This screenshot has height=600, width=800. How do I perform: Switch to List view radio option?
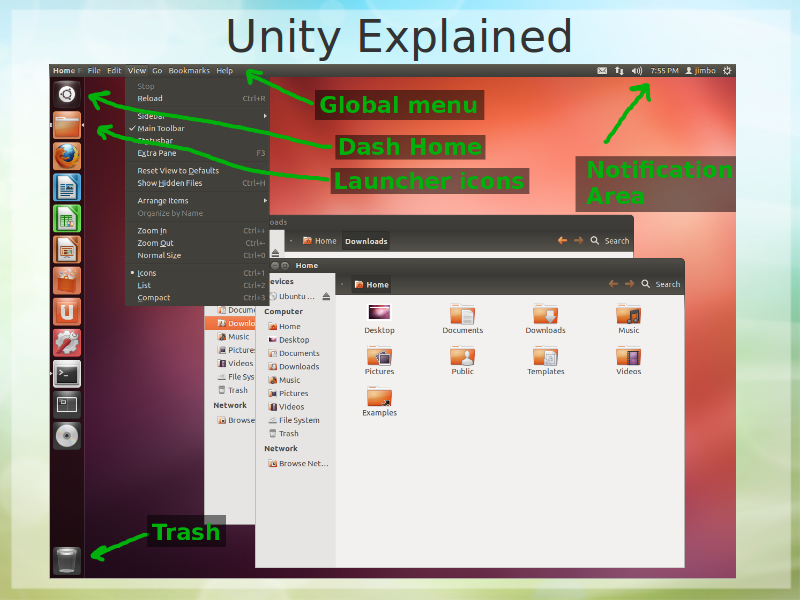(197, 285)
